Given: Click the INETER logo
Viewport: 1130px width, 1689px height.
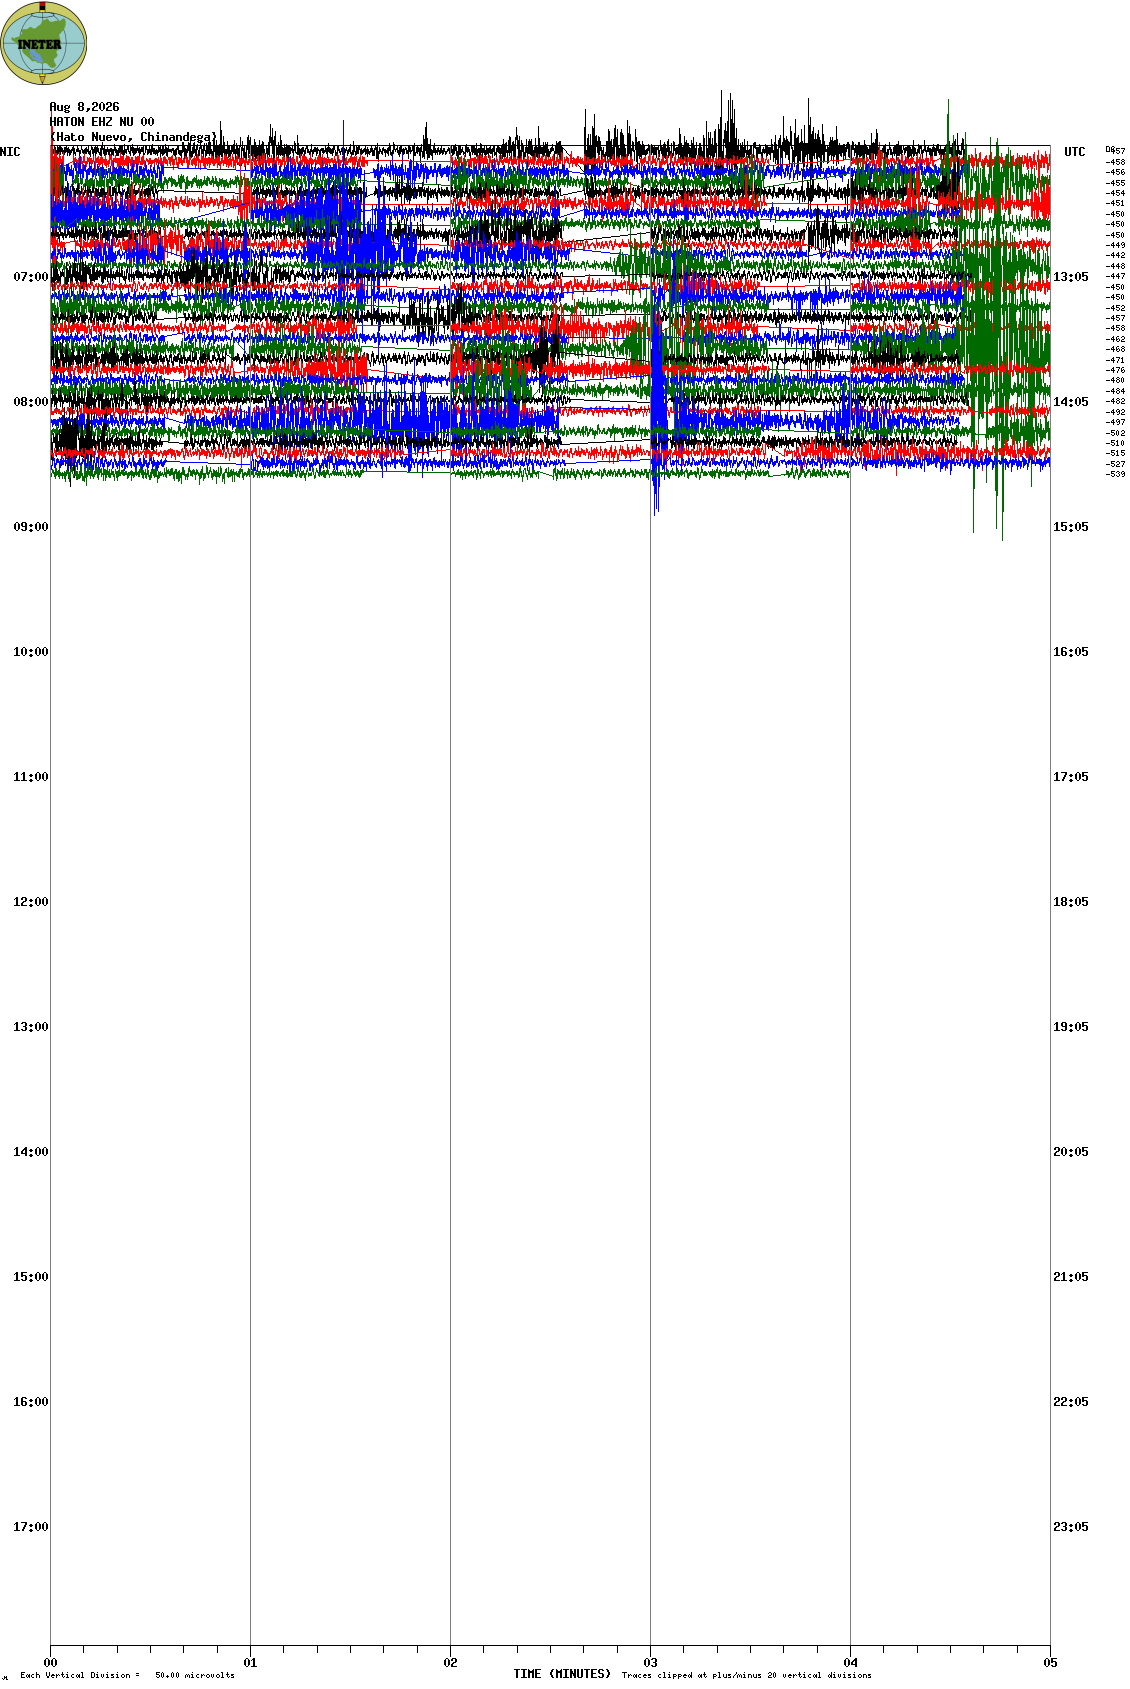Looking at the screenshot, I should (44, 43).
